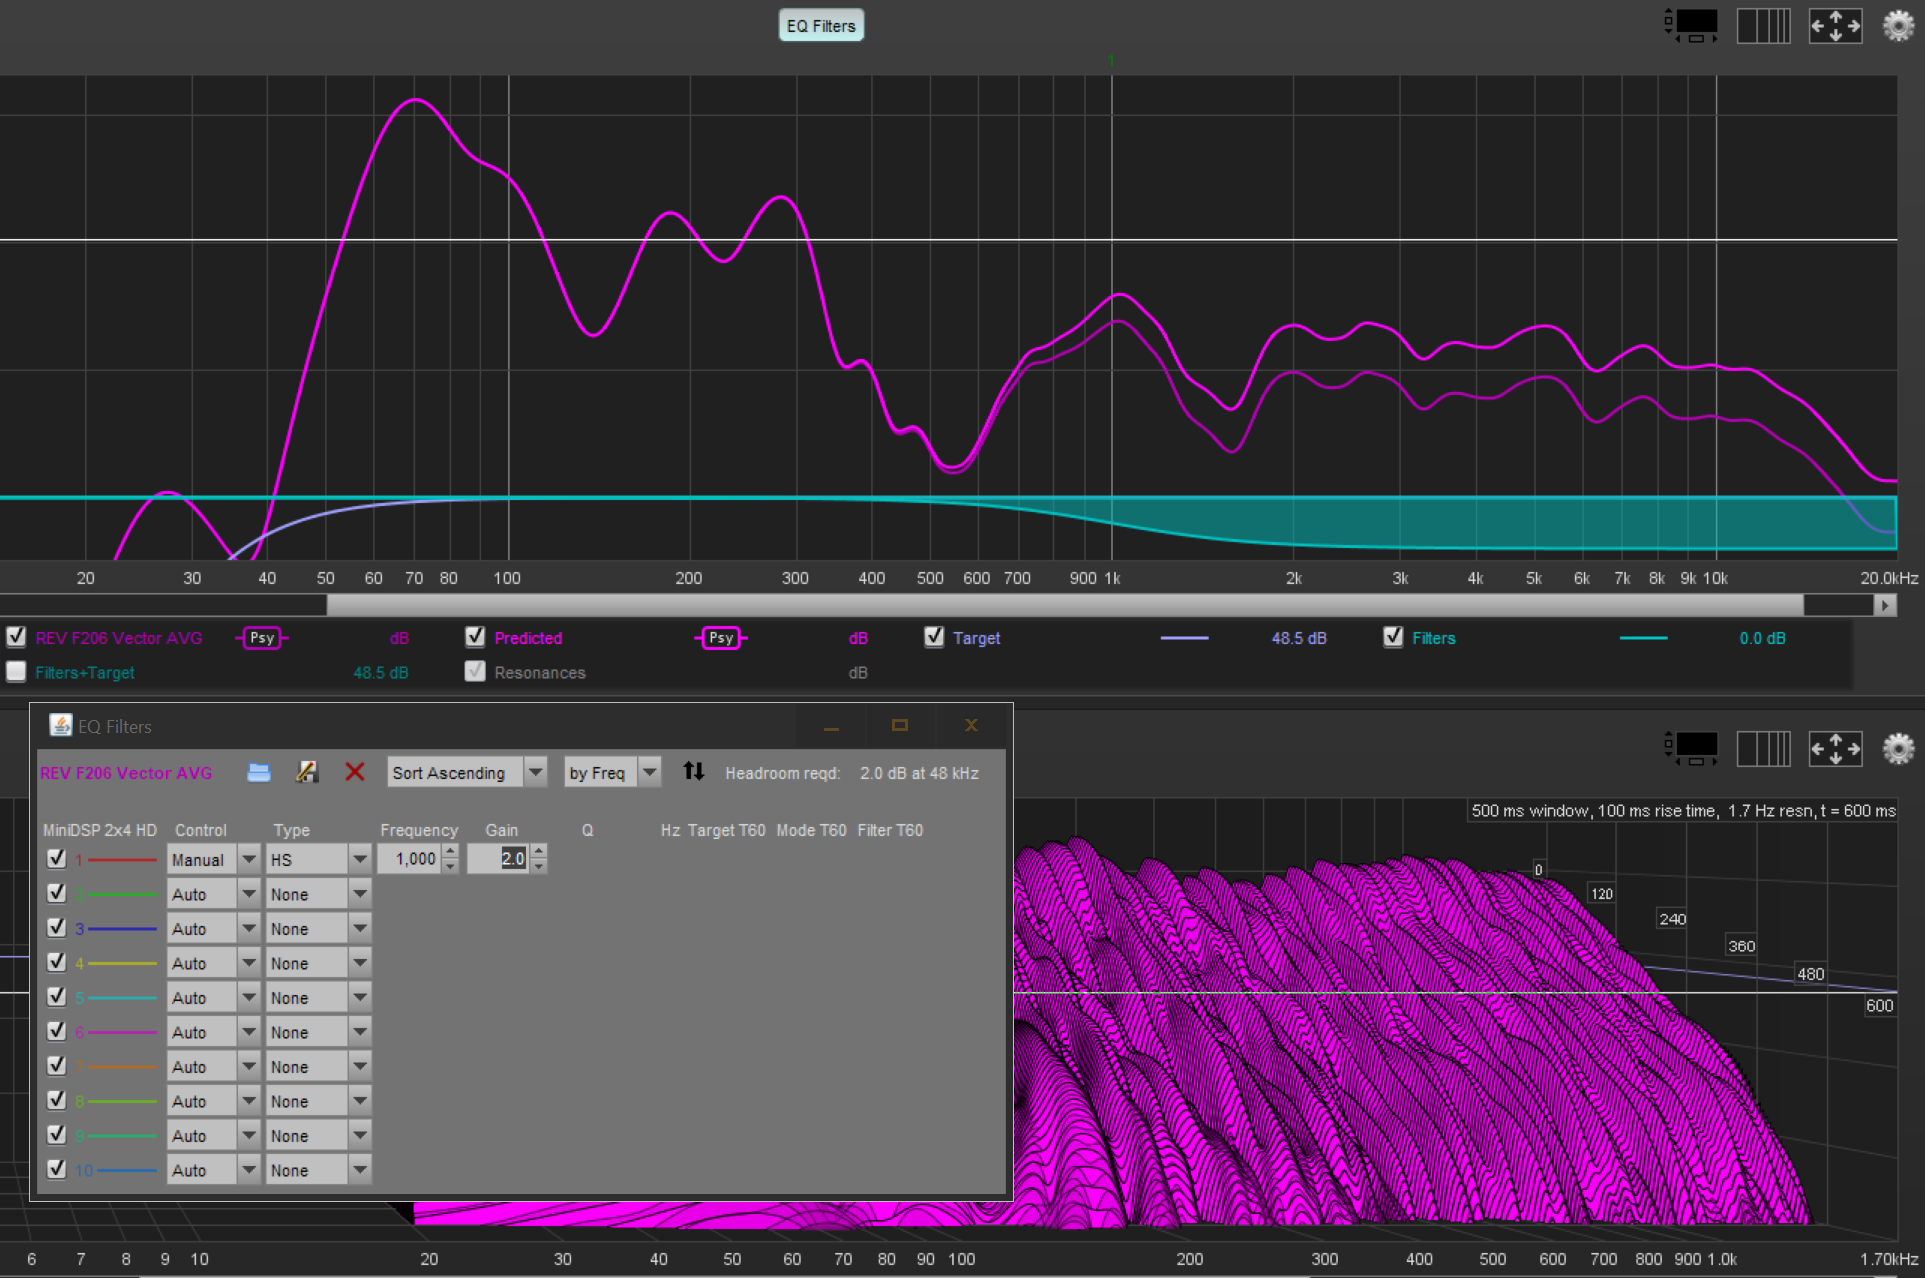Open filter 1 Control dropdown showing Manual
This screenshot has width=1925, height=1278.
[213, 859]
